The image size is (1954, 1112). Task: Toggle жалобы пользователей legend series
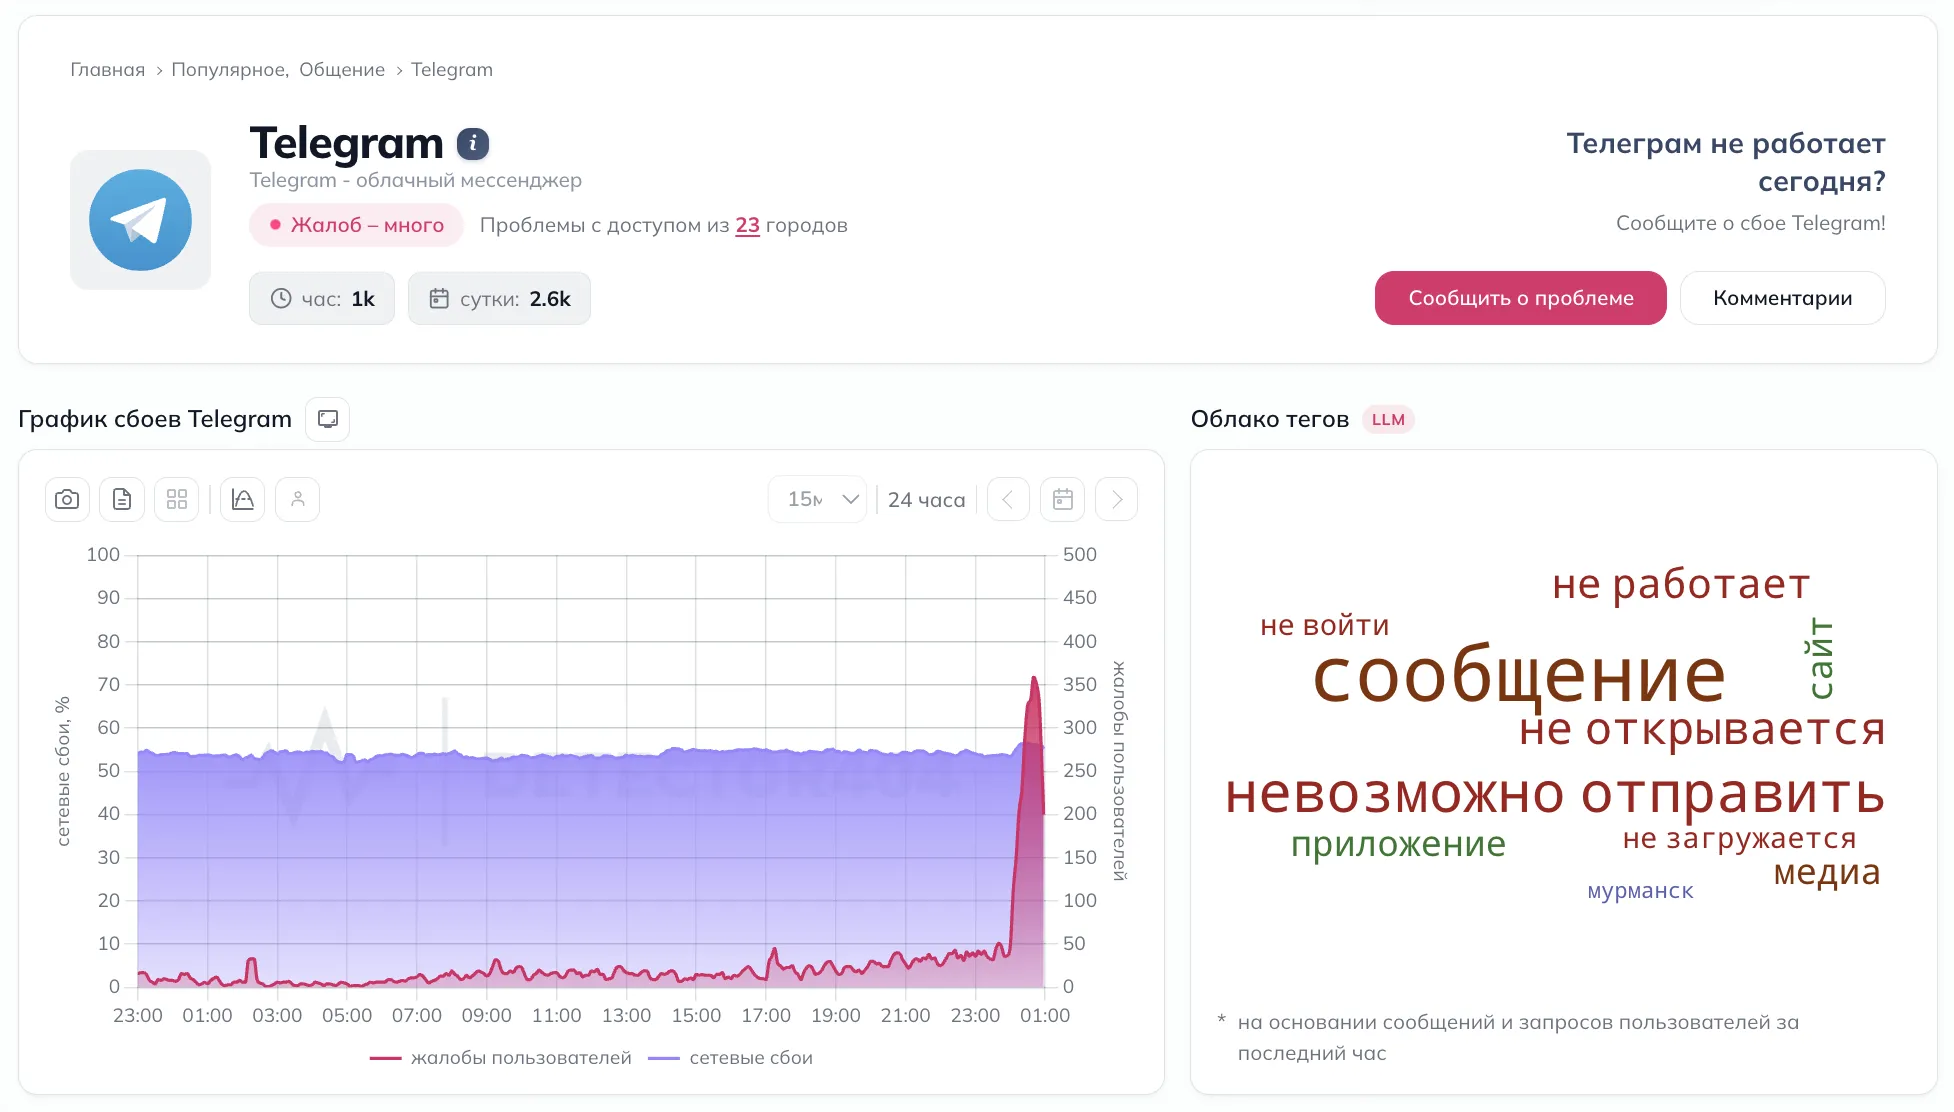[501, 1058]
